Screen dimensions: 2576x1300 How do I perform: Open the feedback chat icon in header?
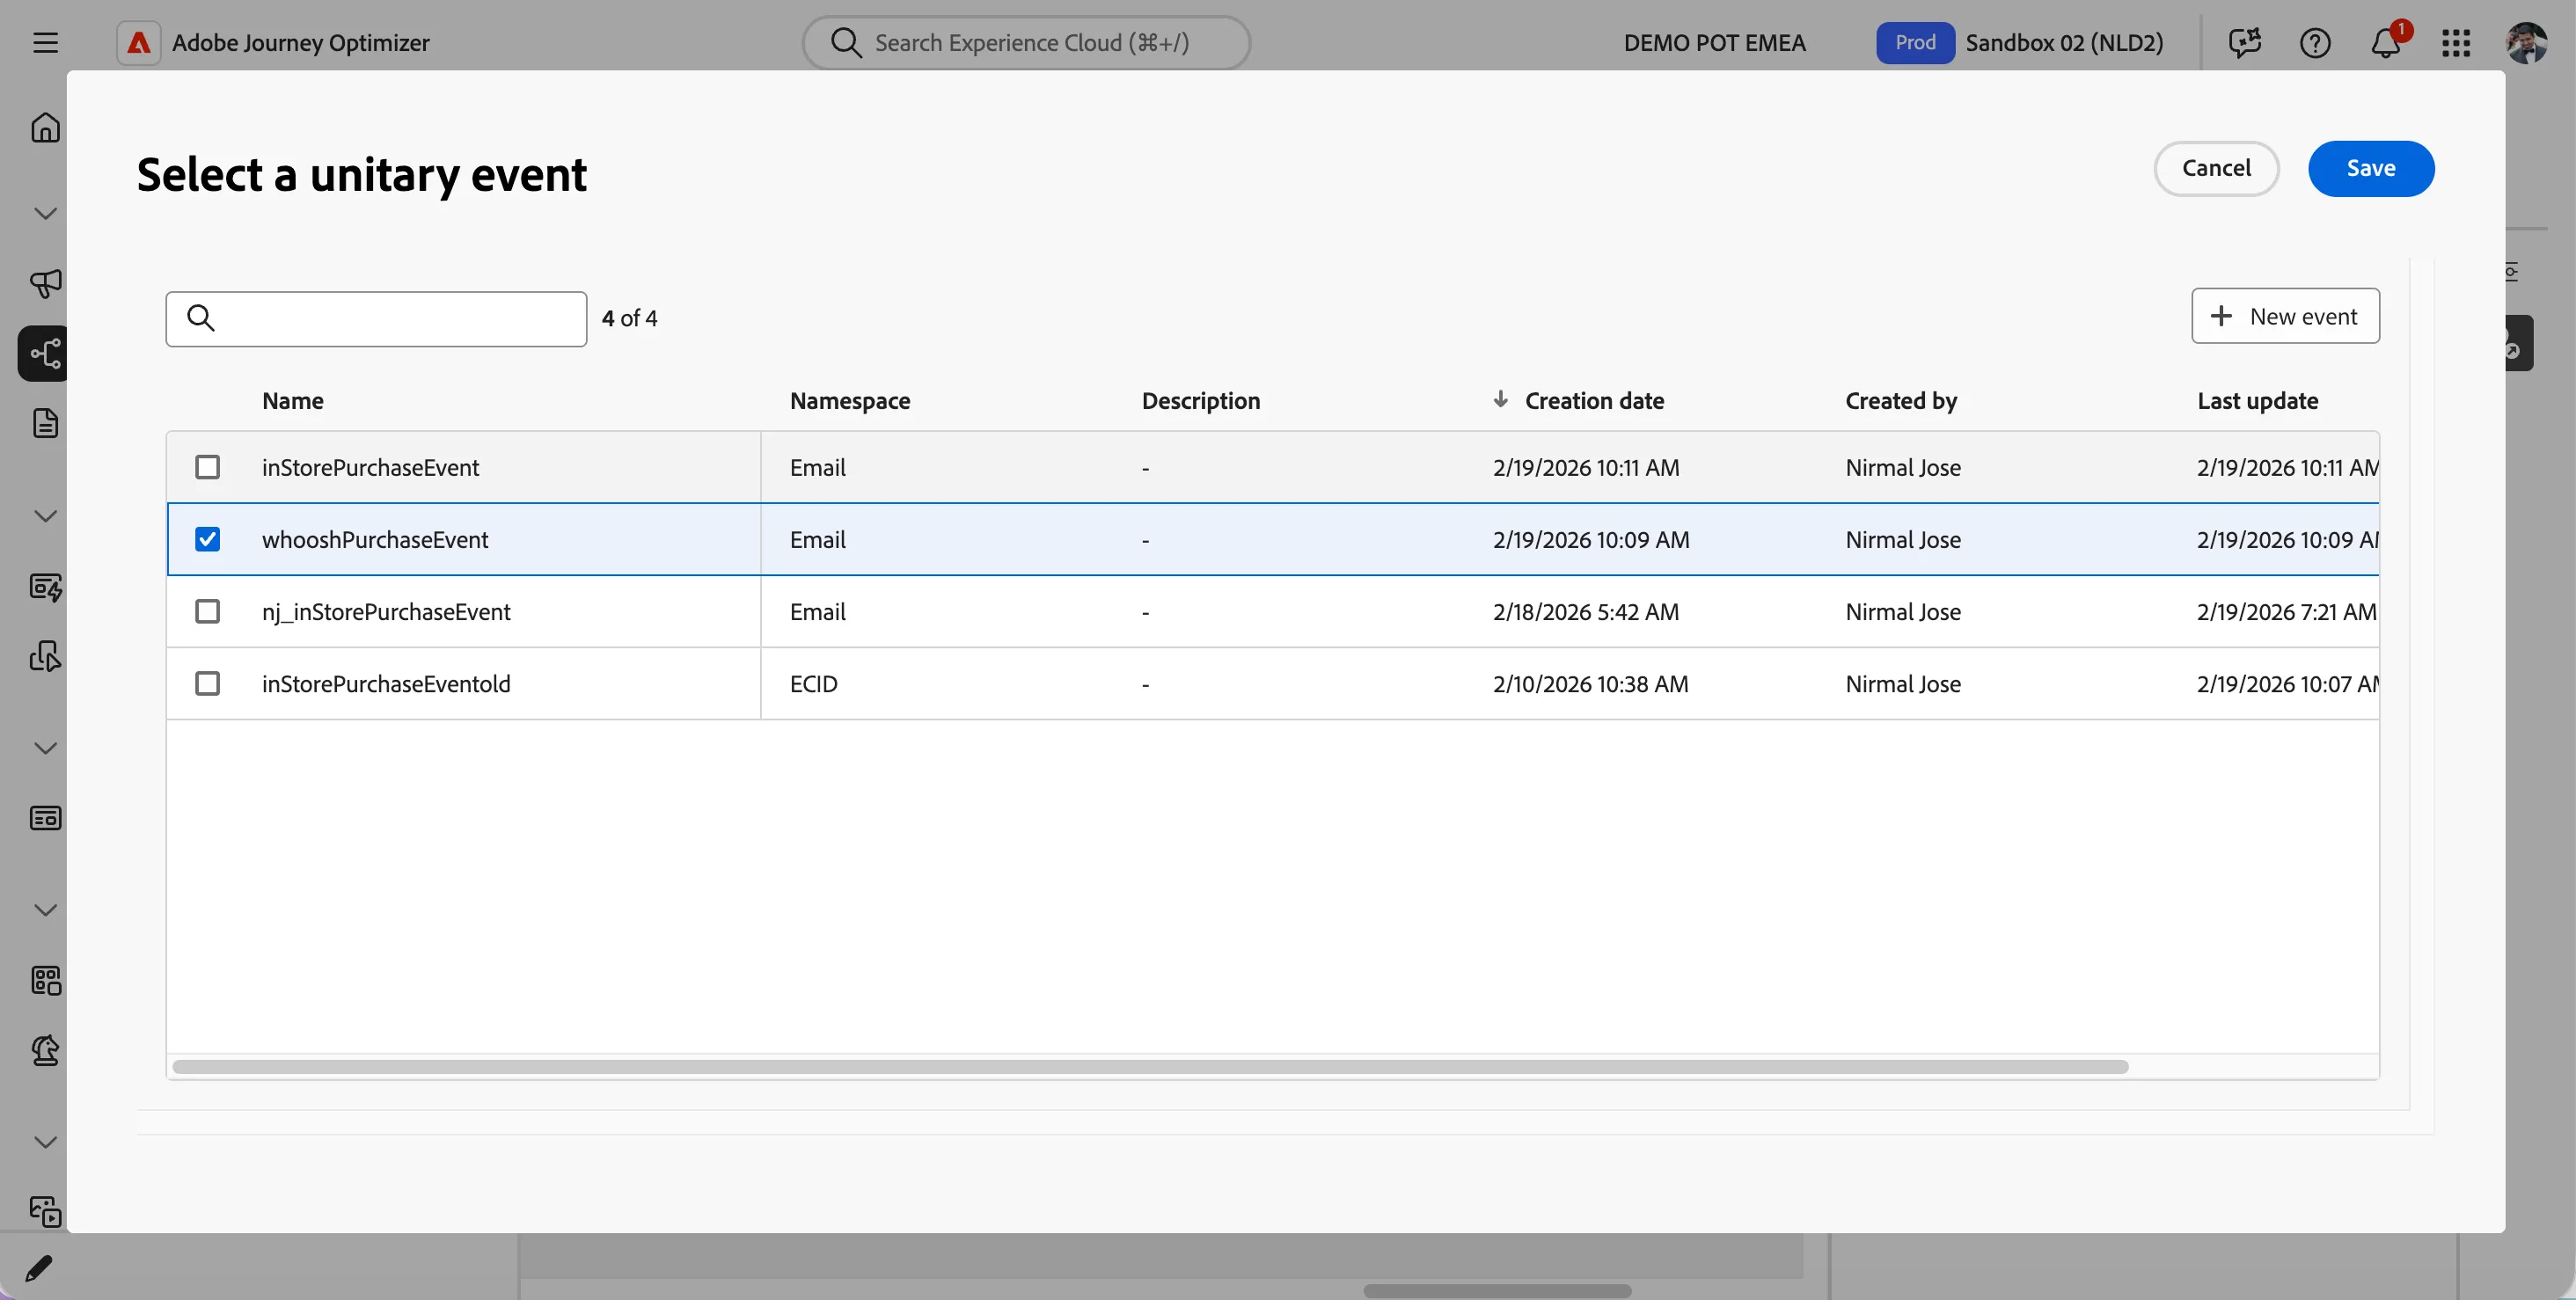[x=2245, y=43]
